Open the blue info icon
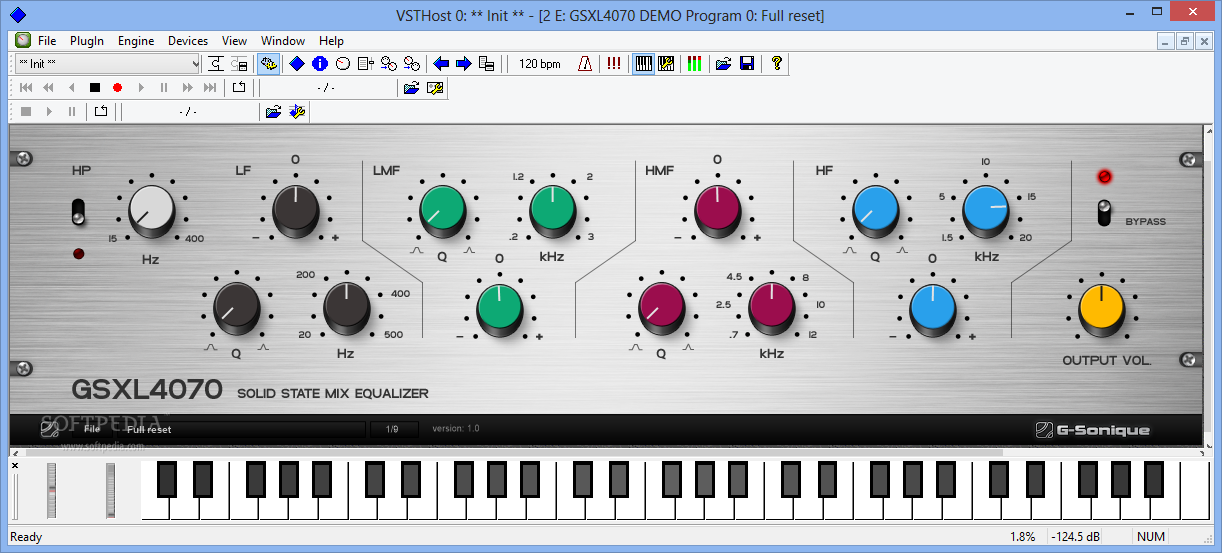 click(x=319, y=64)
